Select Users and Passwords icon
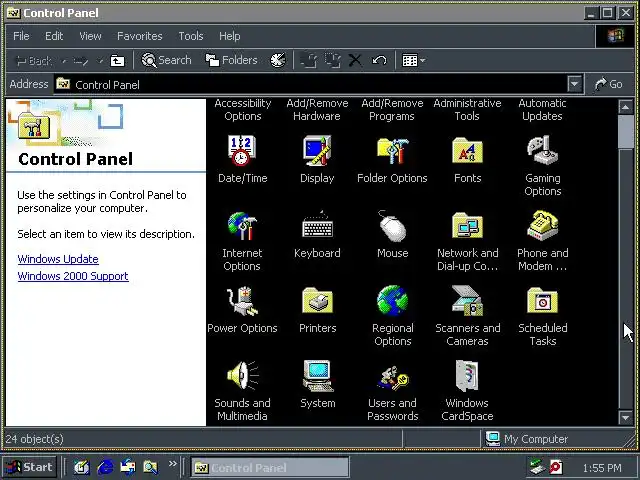Viewport: 640px width, 480px height. pos(392,377)
